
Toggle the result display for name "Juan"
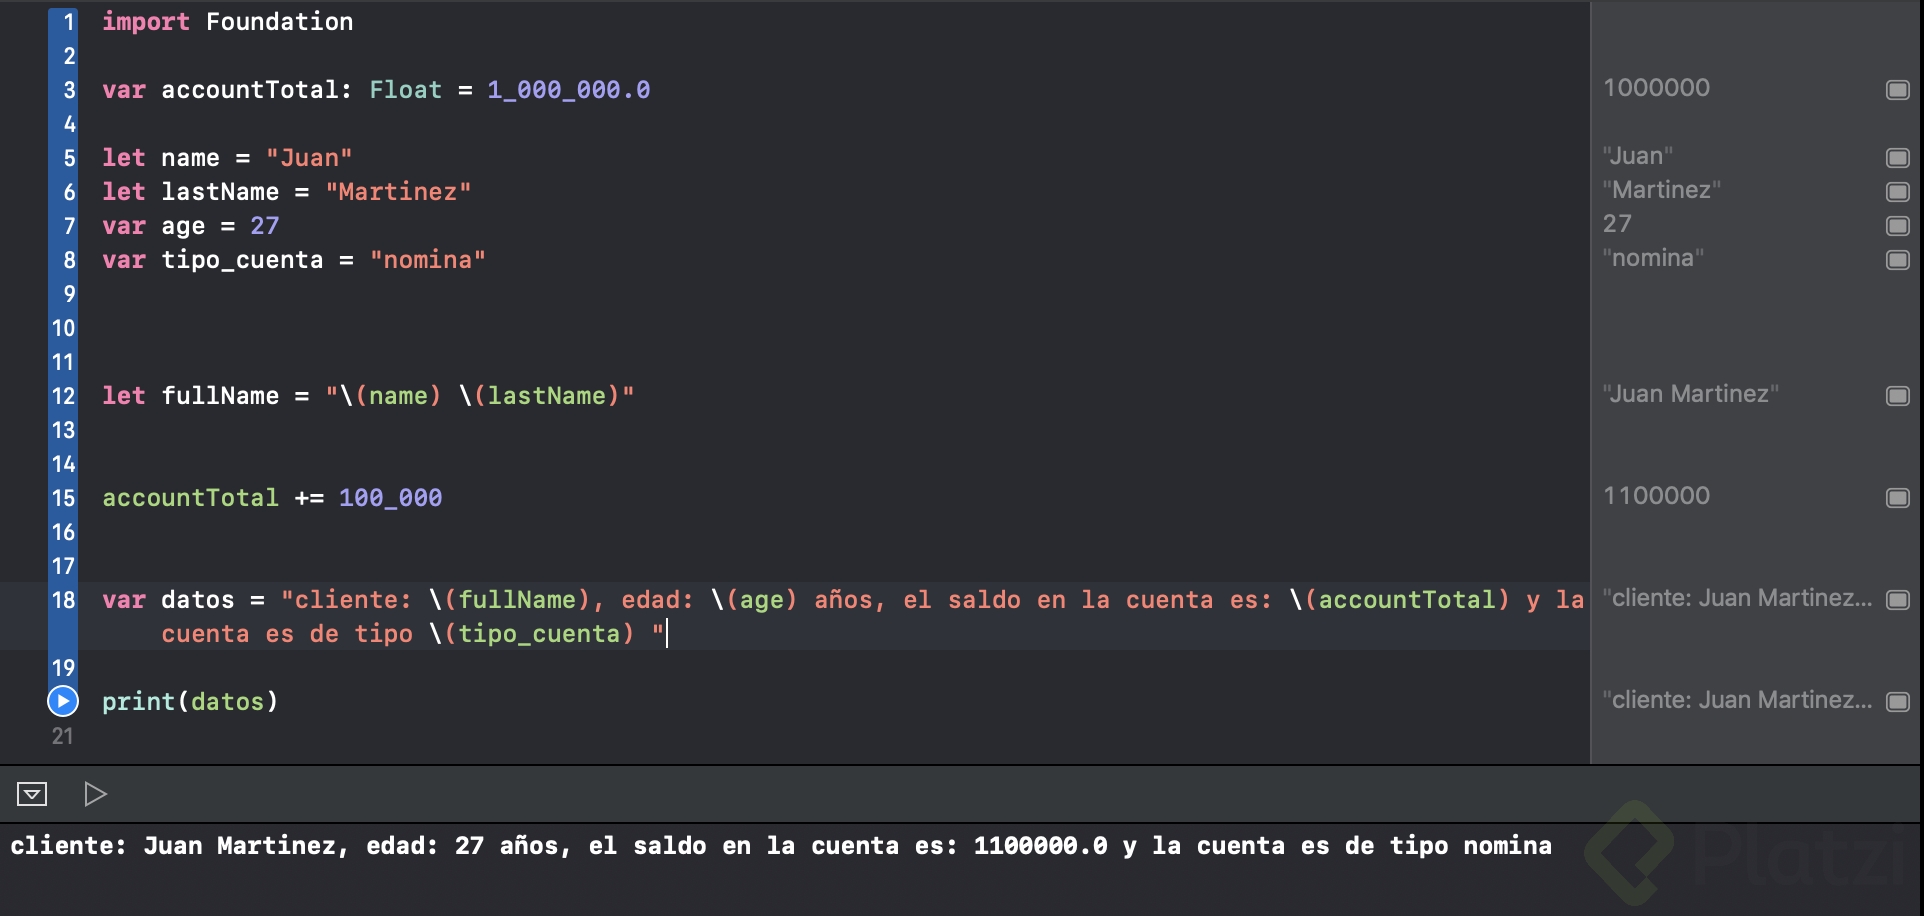[x=1897, y=157]
